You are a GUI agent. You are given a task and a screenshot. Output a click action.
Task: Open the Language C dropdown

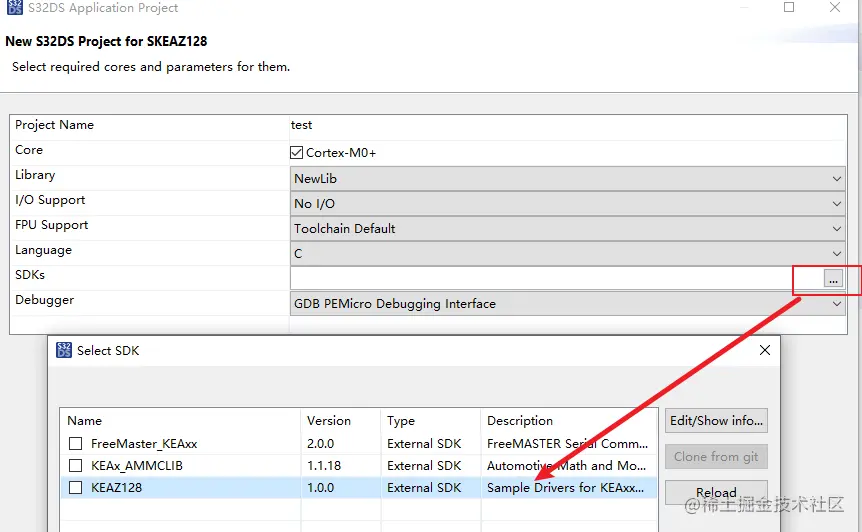click(x=567, y=253)
